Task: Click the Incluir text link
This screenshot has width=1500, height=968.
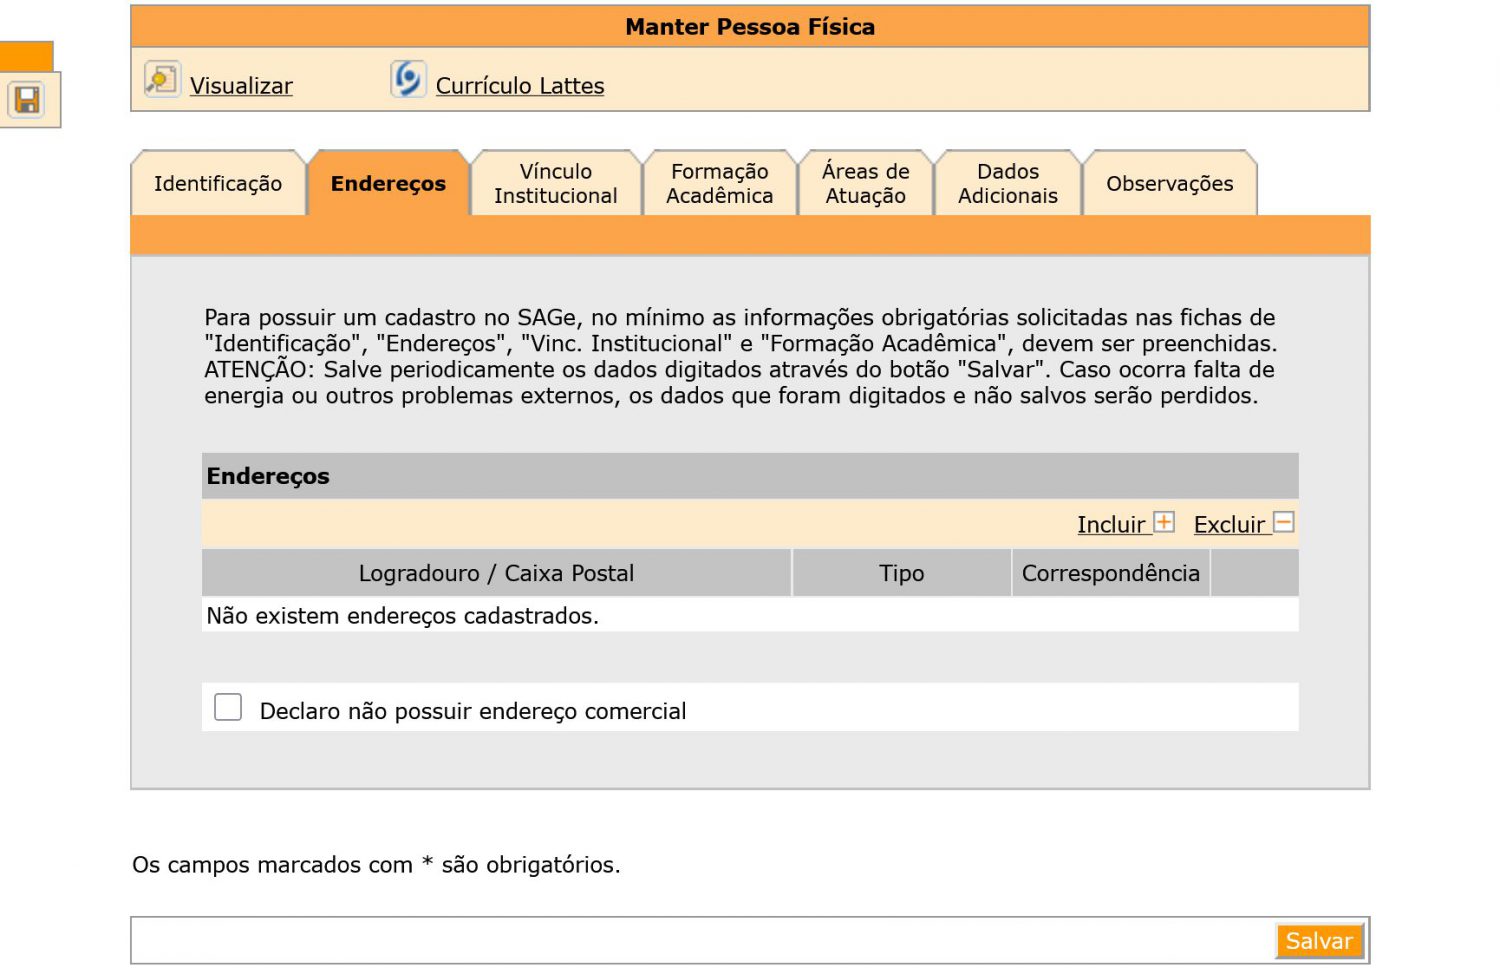Action: (1110, 525)
